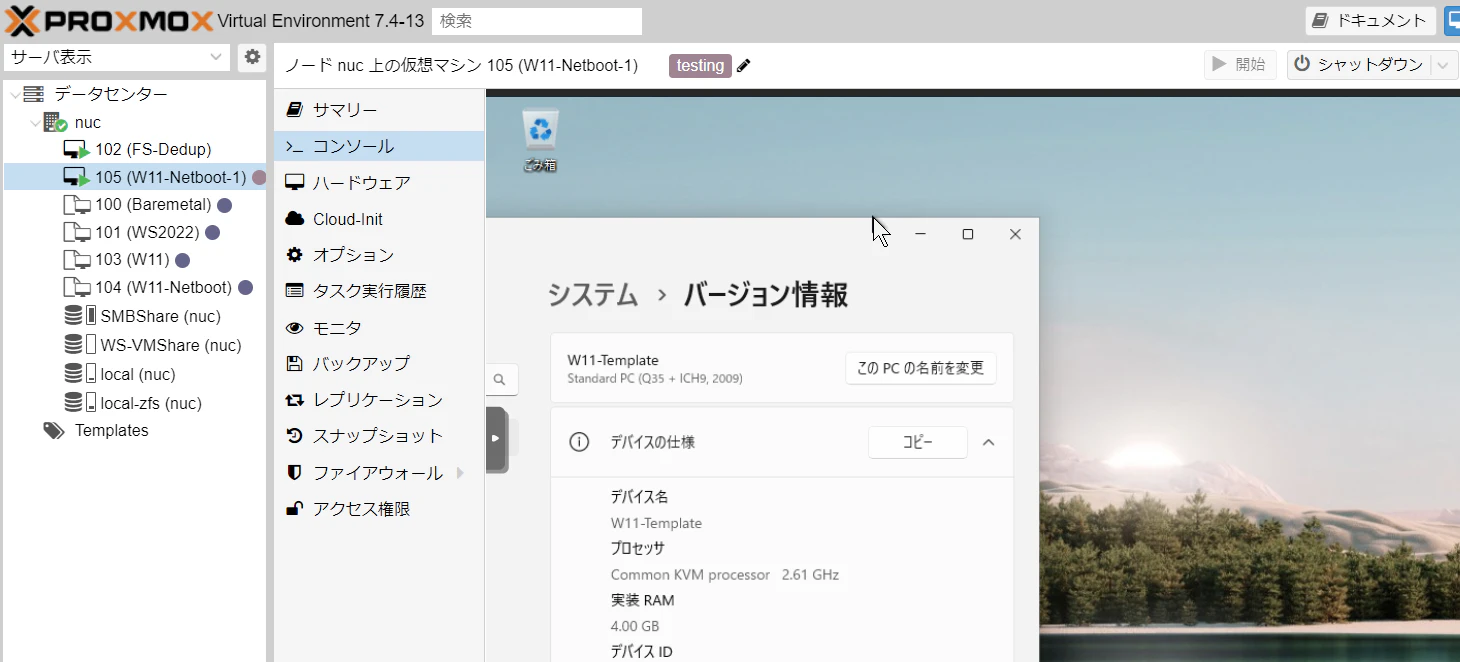Image resolution: width=1460 pixels, height=662 pixels.
Task: Click the Templates tag icon
Action: (x=54, y=431)
